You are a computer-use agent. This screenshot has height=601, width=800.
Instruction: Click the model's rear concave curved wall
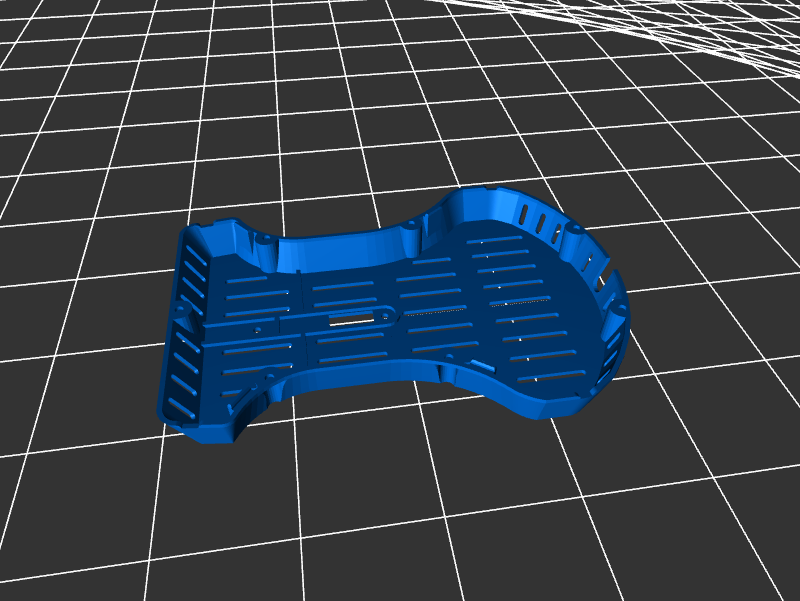click(x=340, y=250)
